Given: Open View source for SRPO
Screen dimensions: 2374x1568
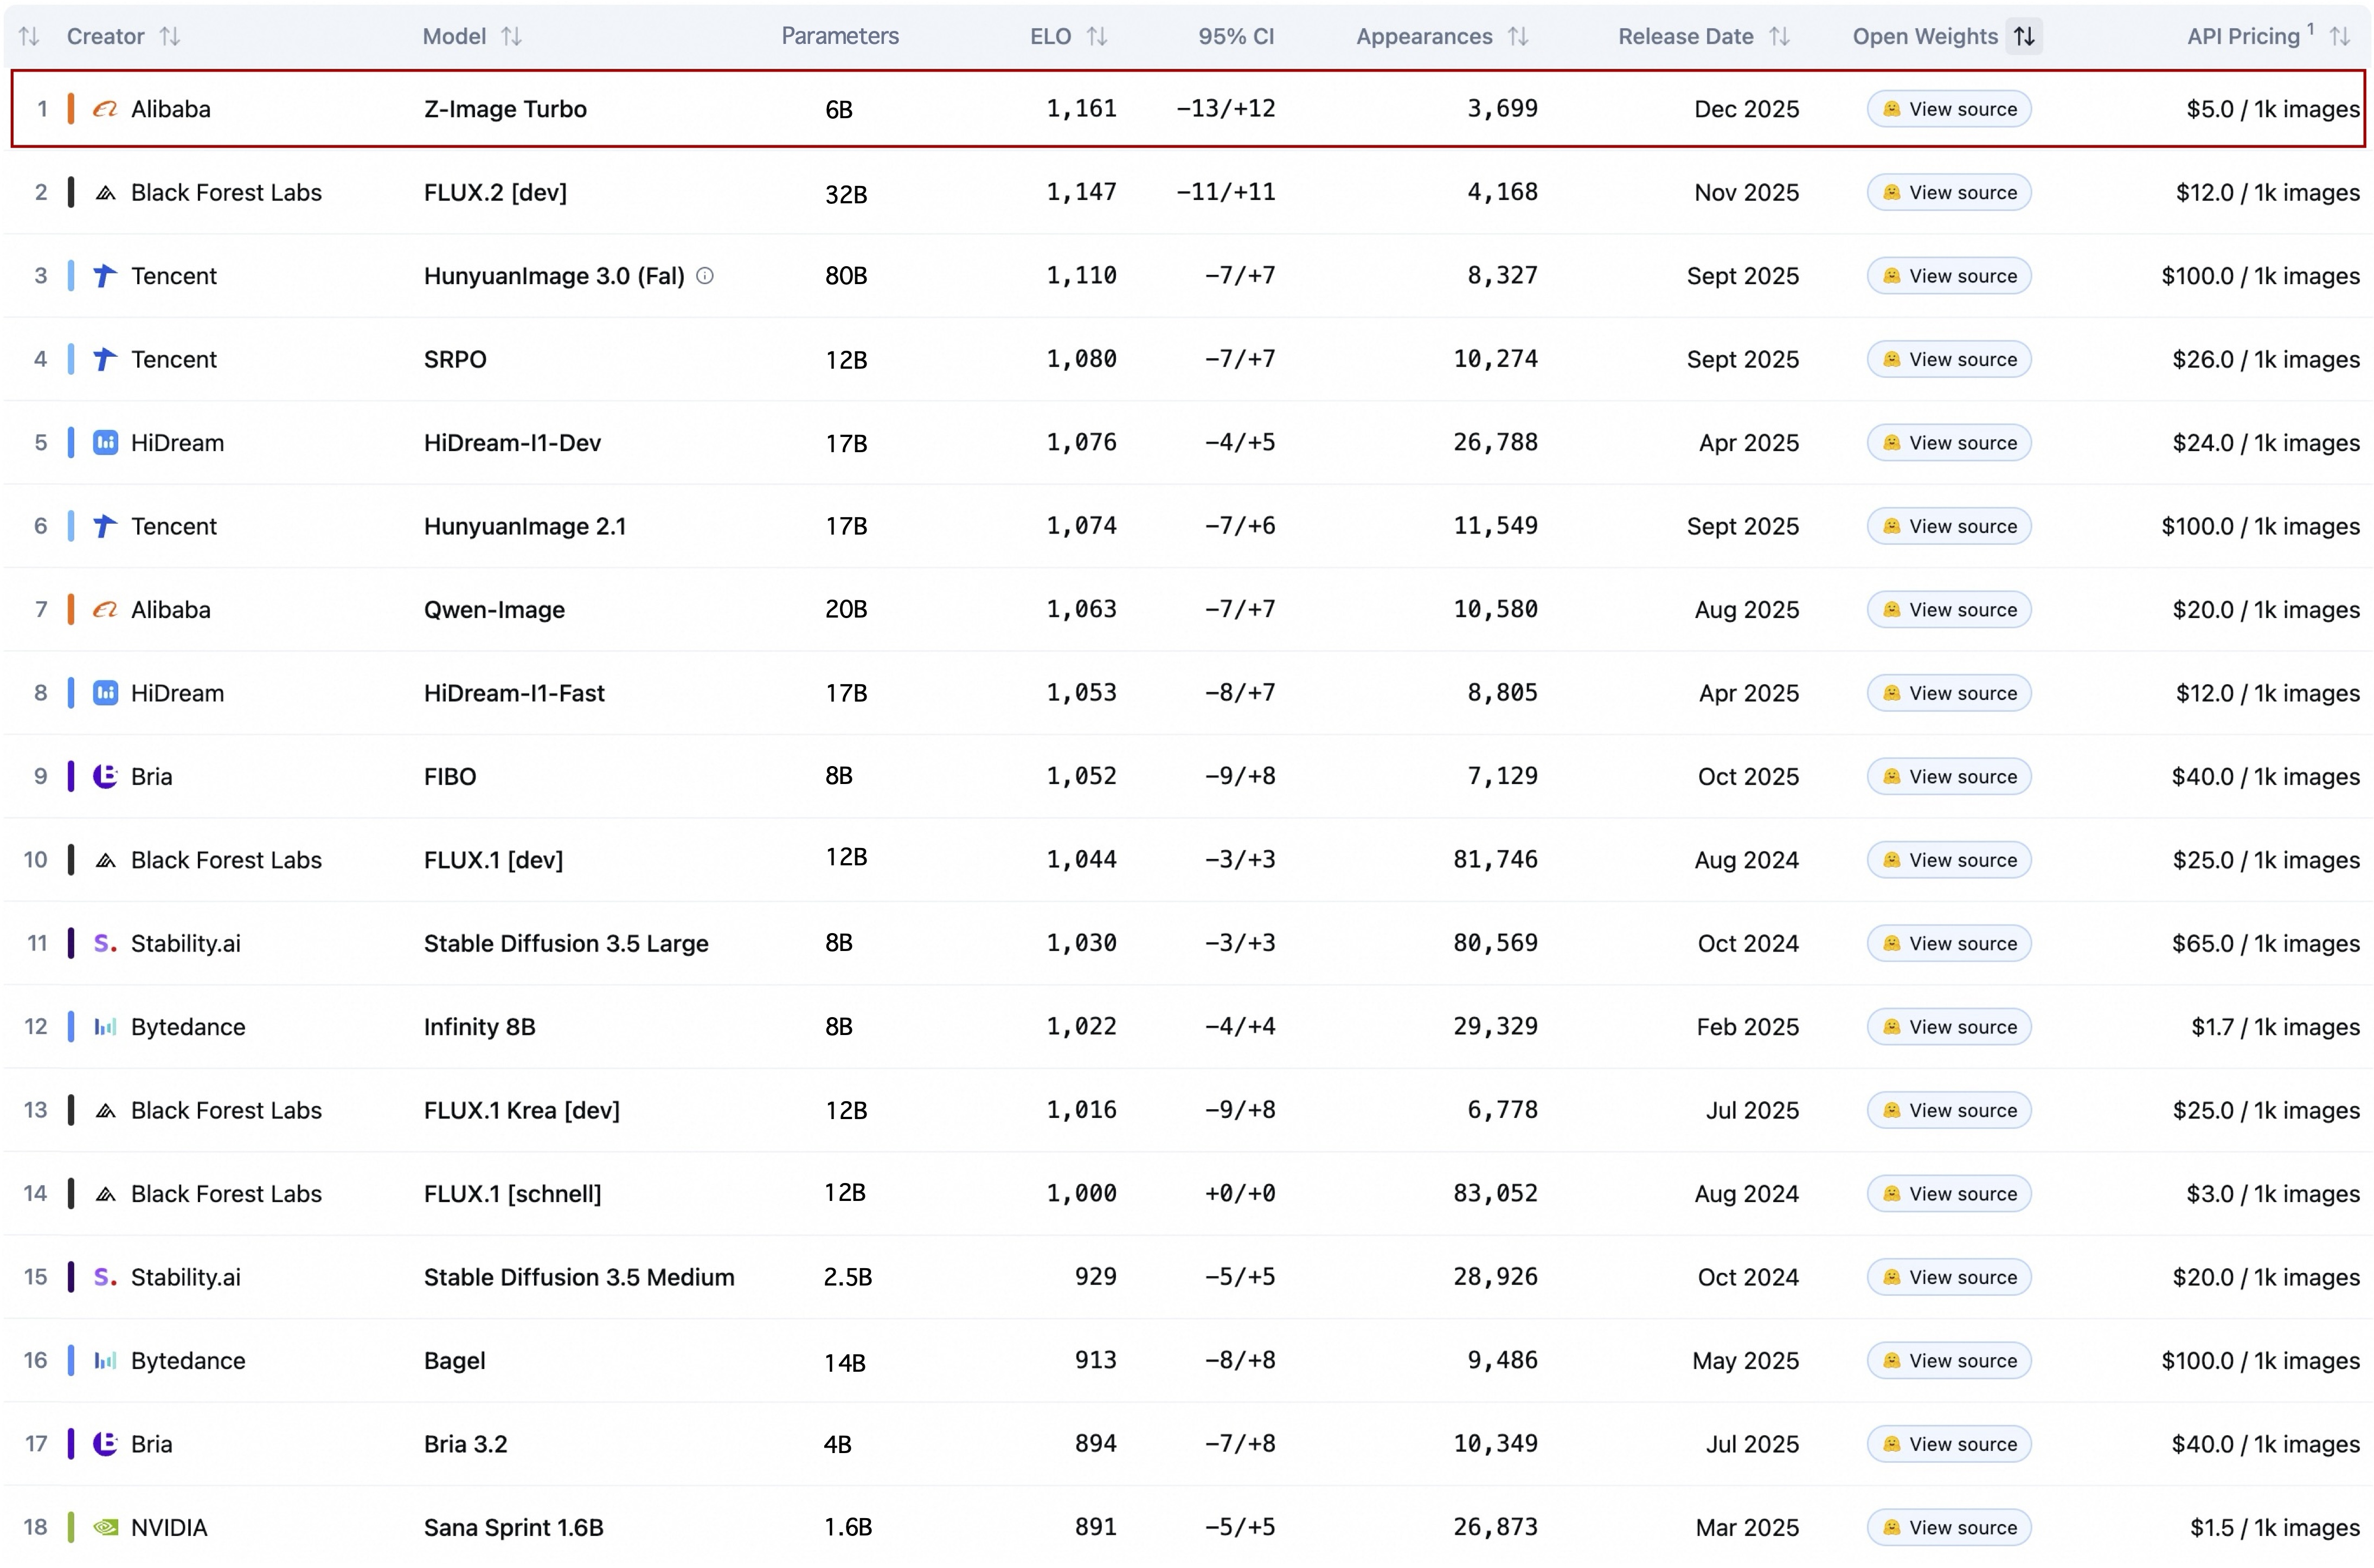Looking at the screenshot, I should pyautogui.click(x=1949, y=360).
